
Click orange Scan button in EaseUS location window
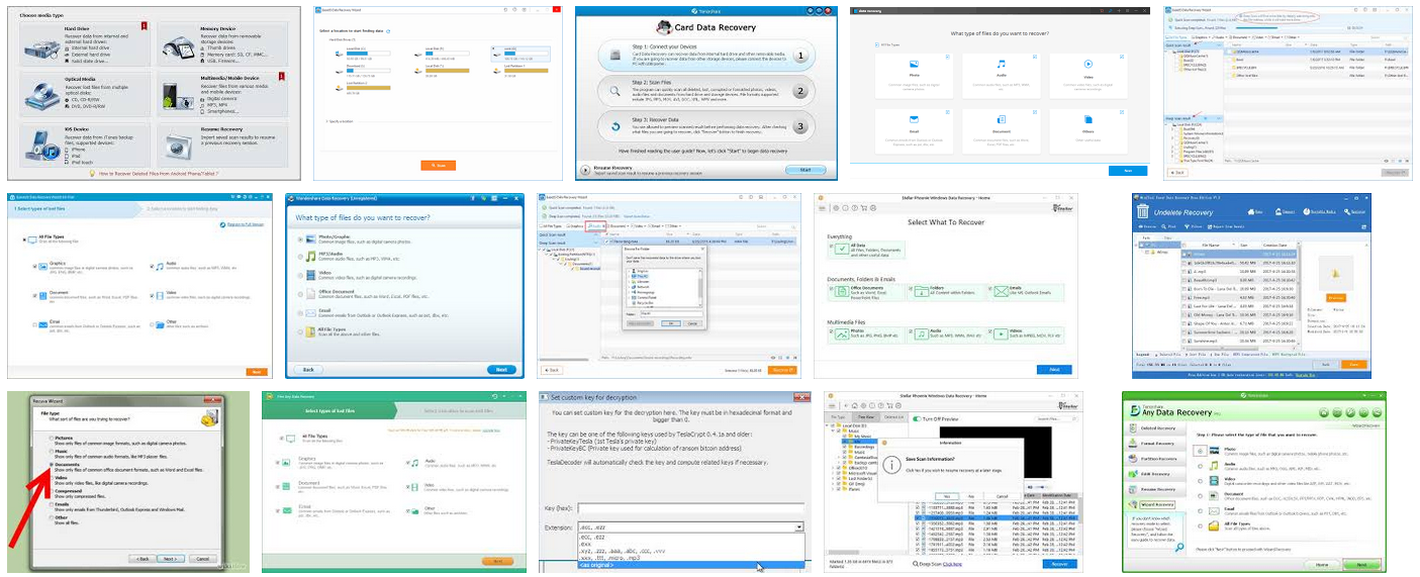click(436, 165)
